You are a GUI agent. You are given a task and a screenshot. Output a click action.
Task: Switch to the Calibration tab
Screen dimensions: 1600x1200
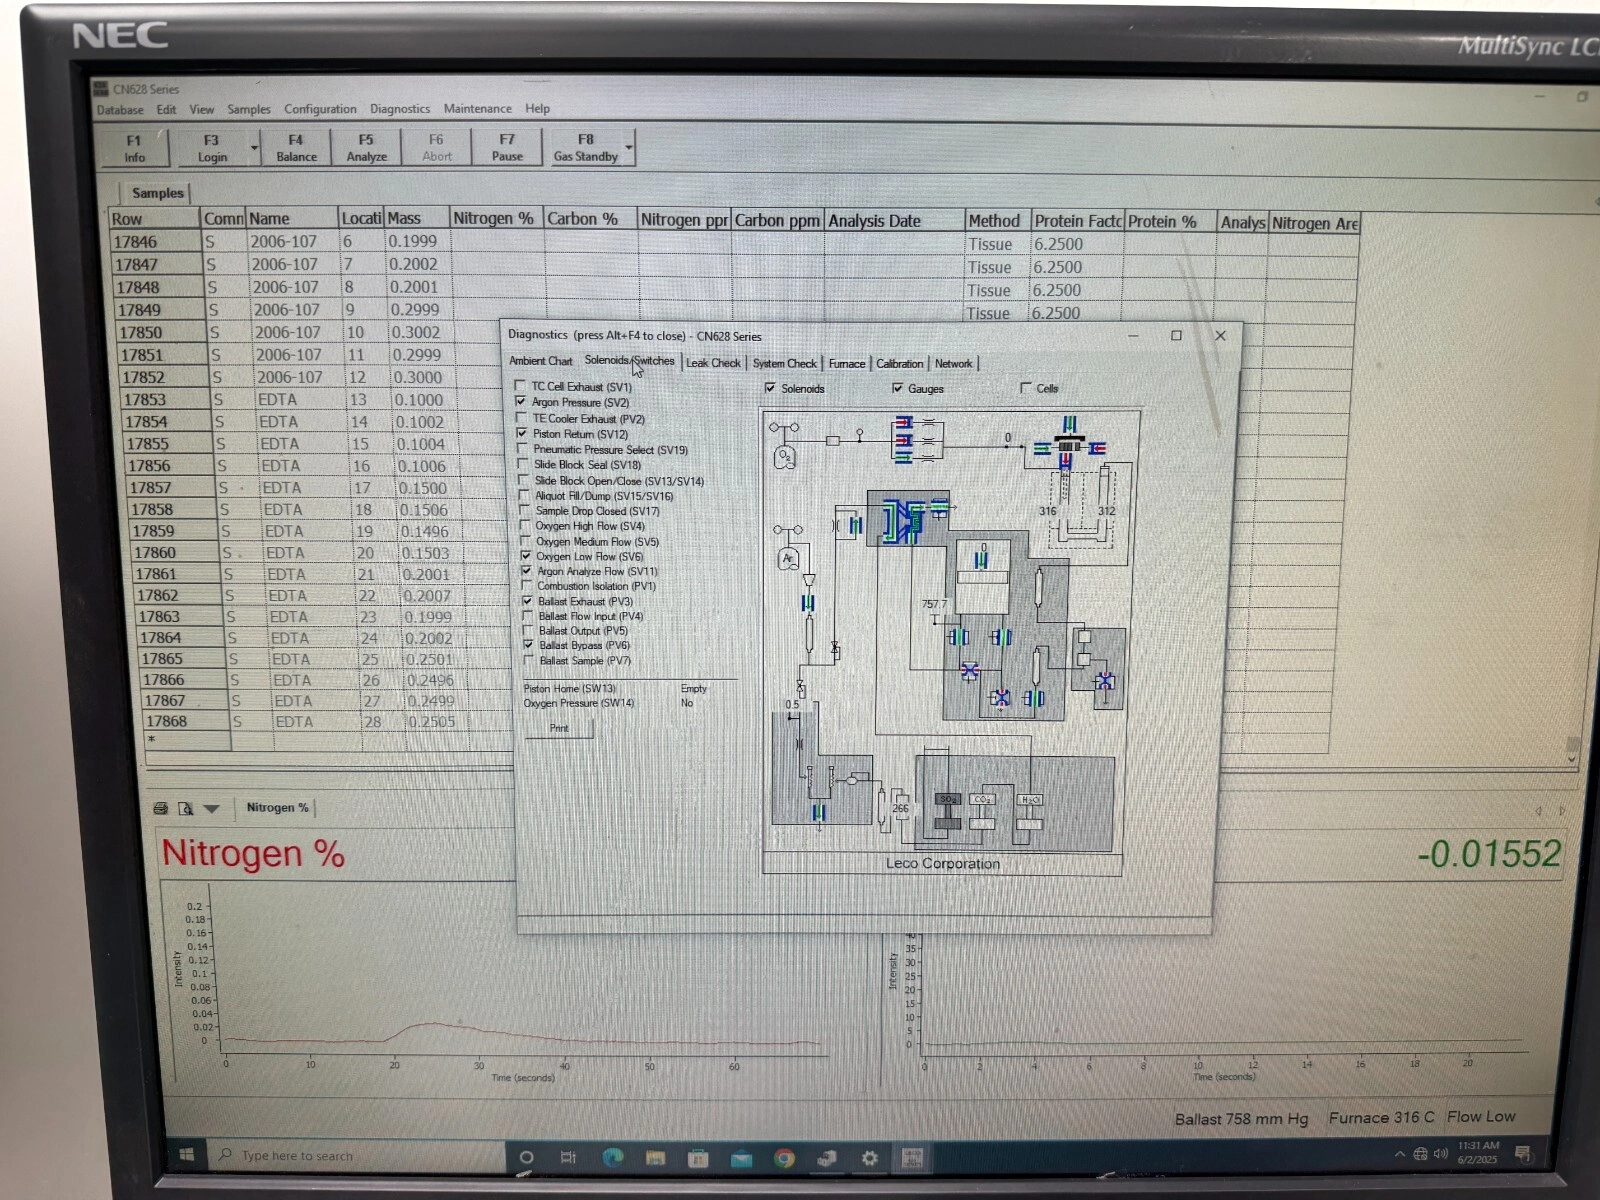(x=899, y=364)
